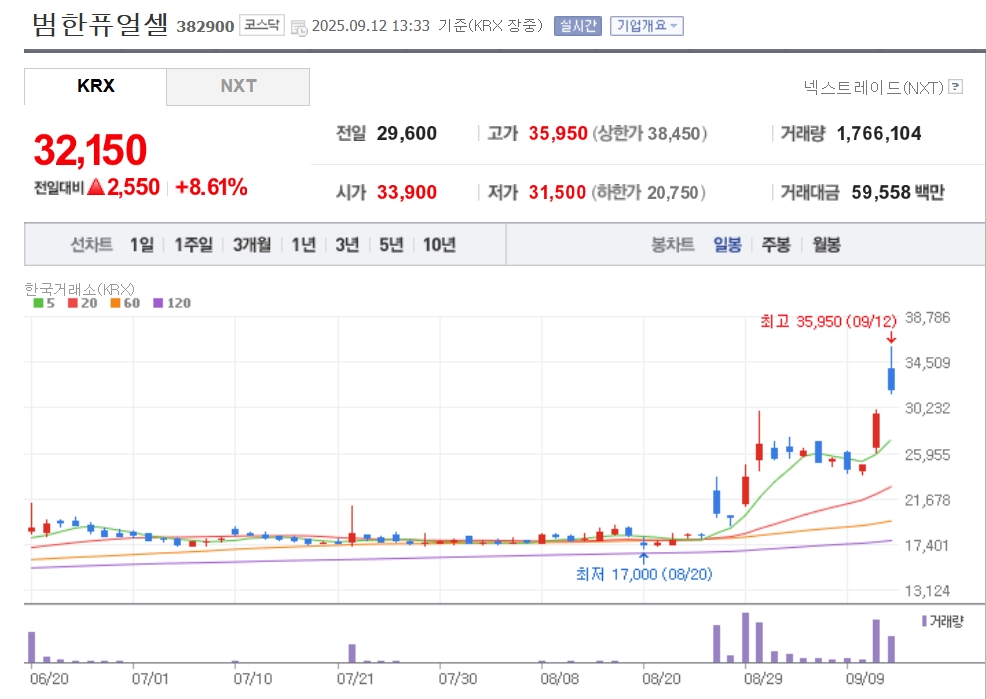Click the 넥스트레이드(NXT) link
This screenshot has height=699, width=986.
(x=873, y=87)
